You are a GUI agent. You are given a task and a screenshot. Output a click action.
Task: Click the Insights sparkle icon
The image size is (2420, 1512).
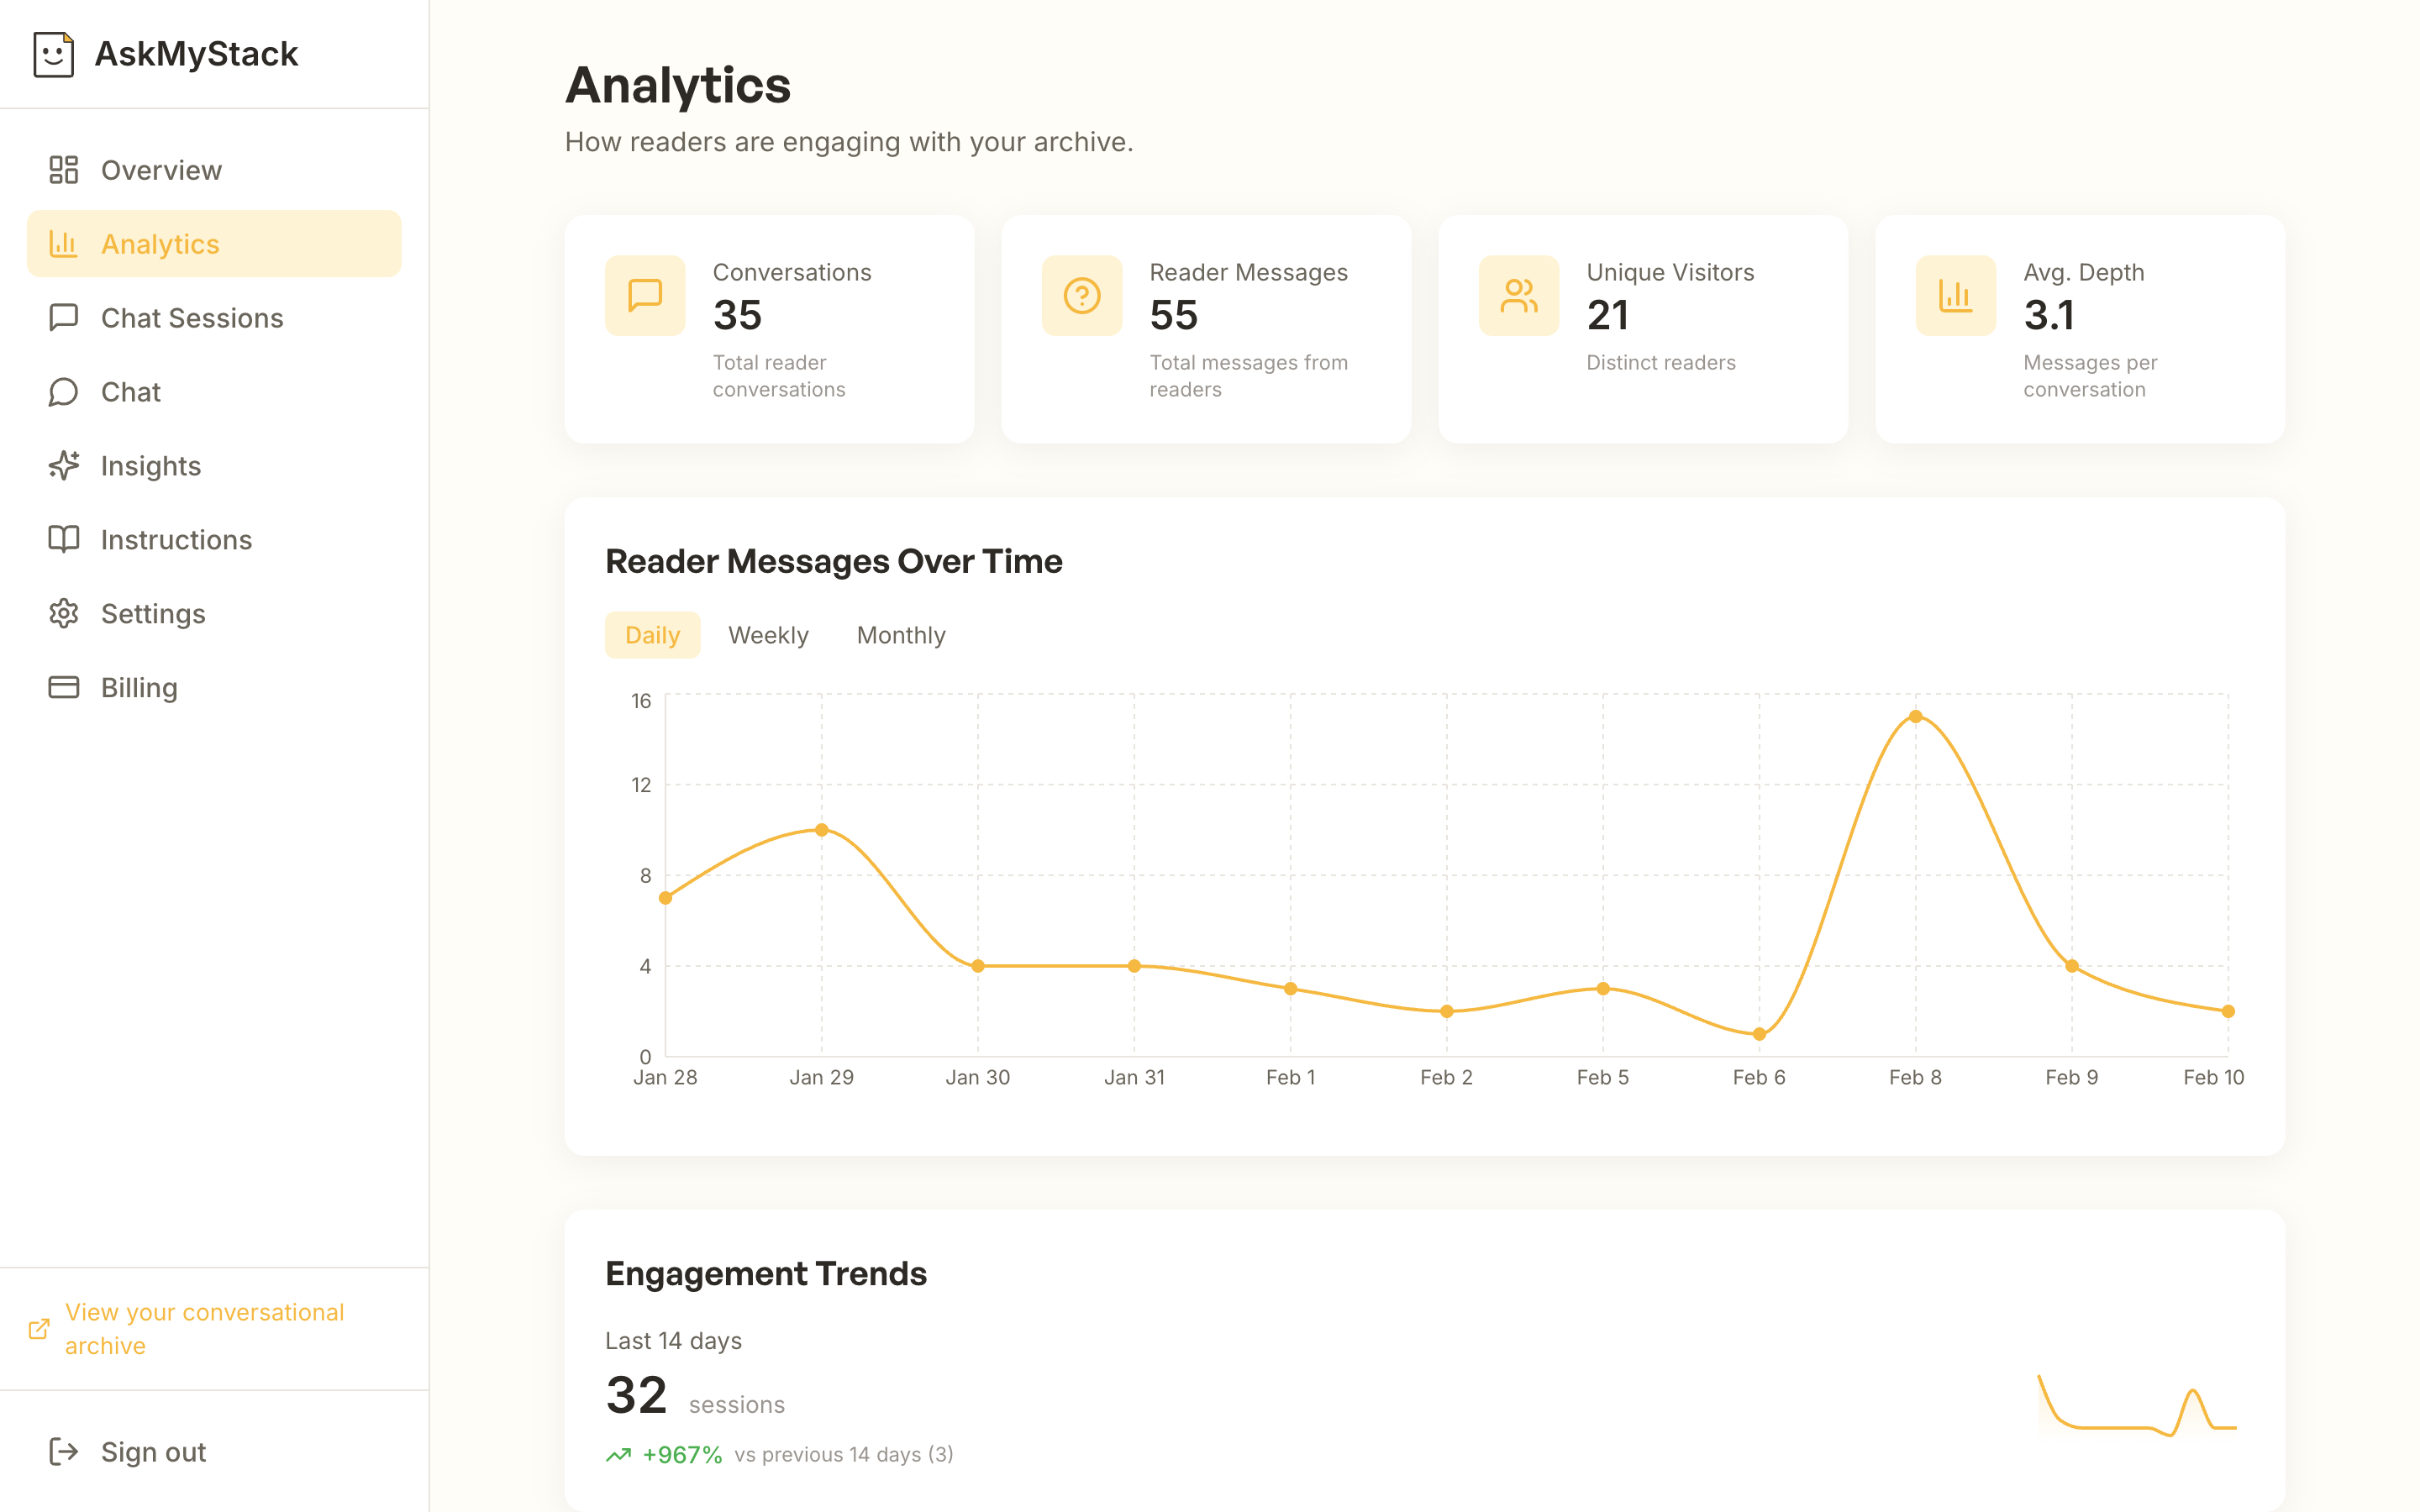(x=63, y=465)
